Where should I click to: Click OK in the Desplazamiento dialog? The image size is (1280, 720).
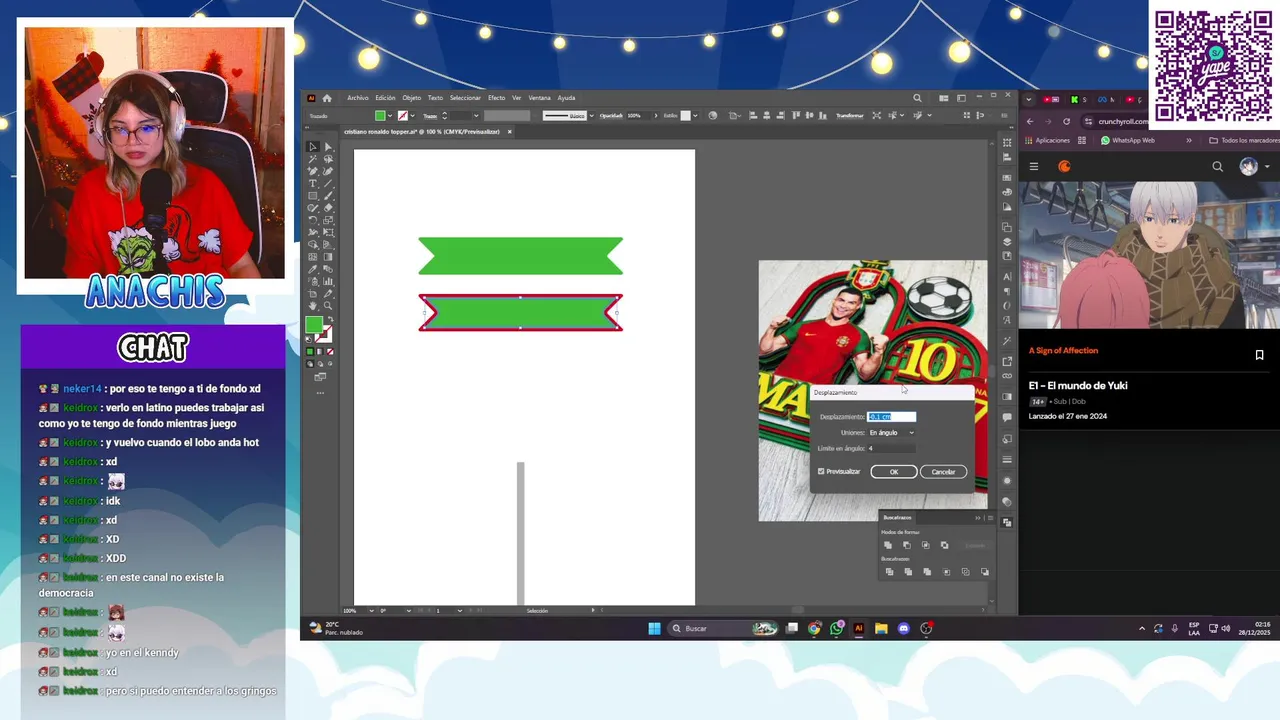(x=894, y=472)
